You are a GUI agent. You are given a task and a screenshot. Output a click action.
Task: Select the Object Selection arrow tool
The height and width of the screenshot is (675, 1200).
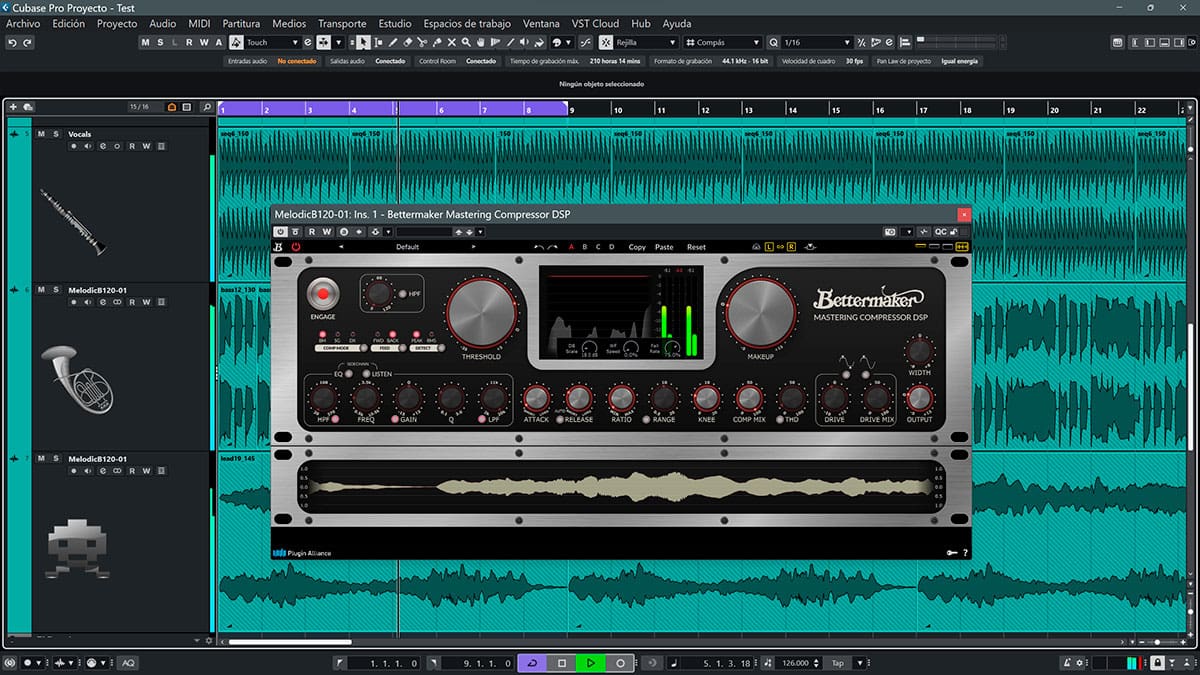363,43
